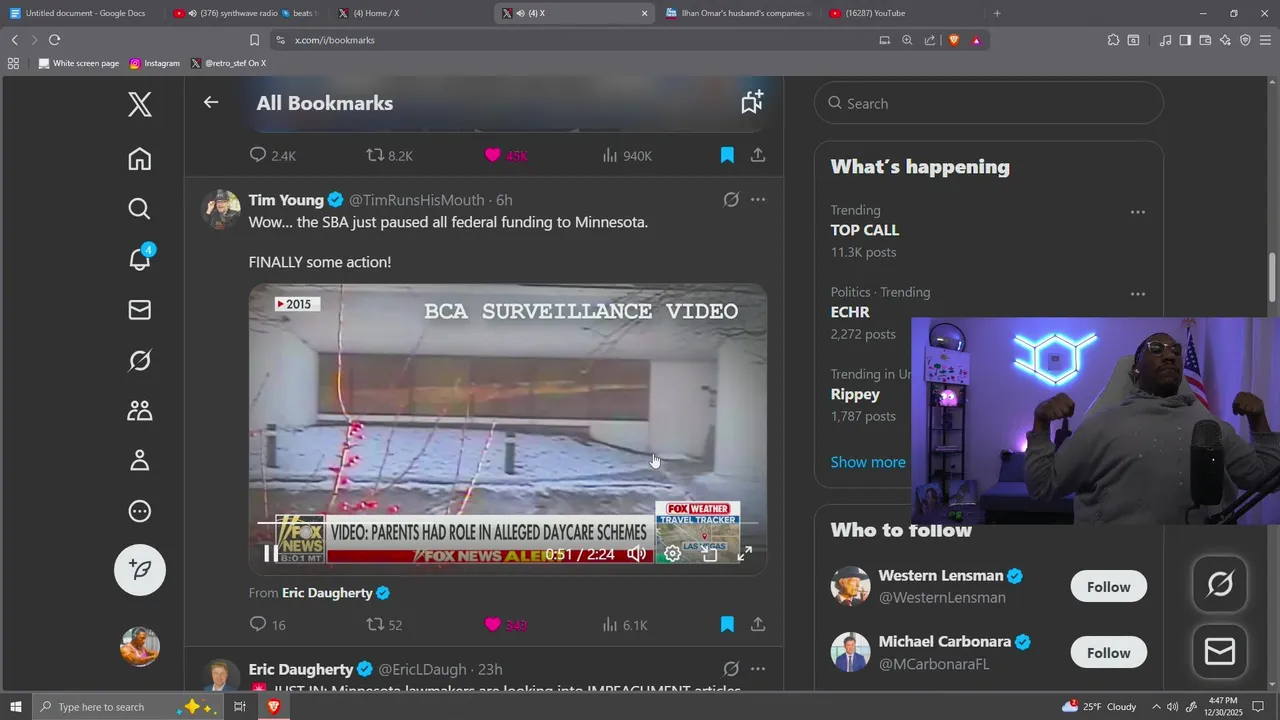Share Tim Young's post
Image resolution: width=1280 pixels, height=720 pixels.
(x=758, y=624)
